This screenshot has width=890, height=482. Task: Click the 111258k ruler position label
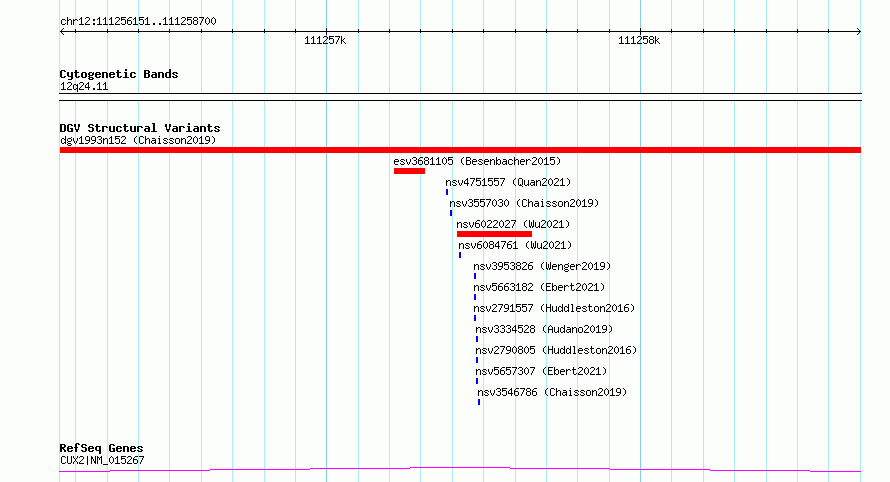pos(639,40)
